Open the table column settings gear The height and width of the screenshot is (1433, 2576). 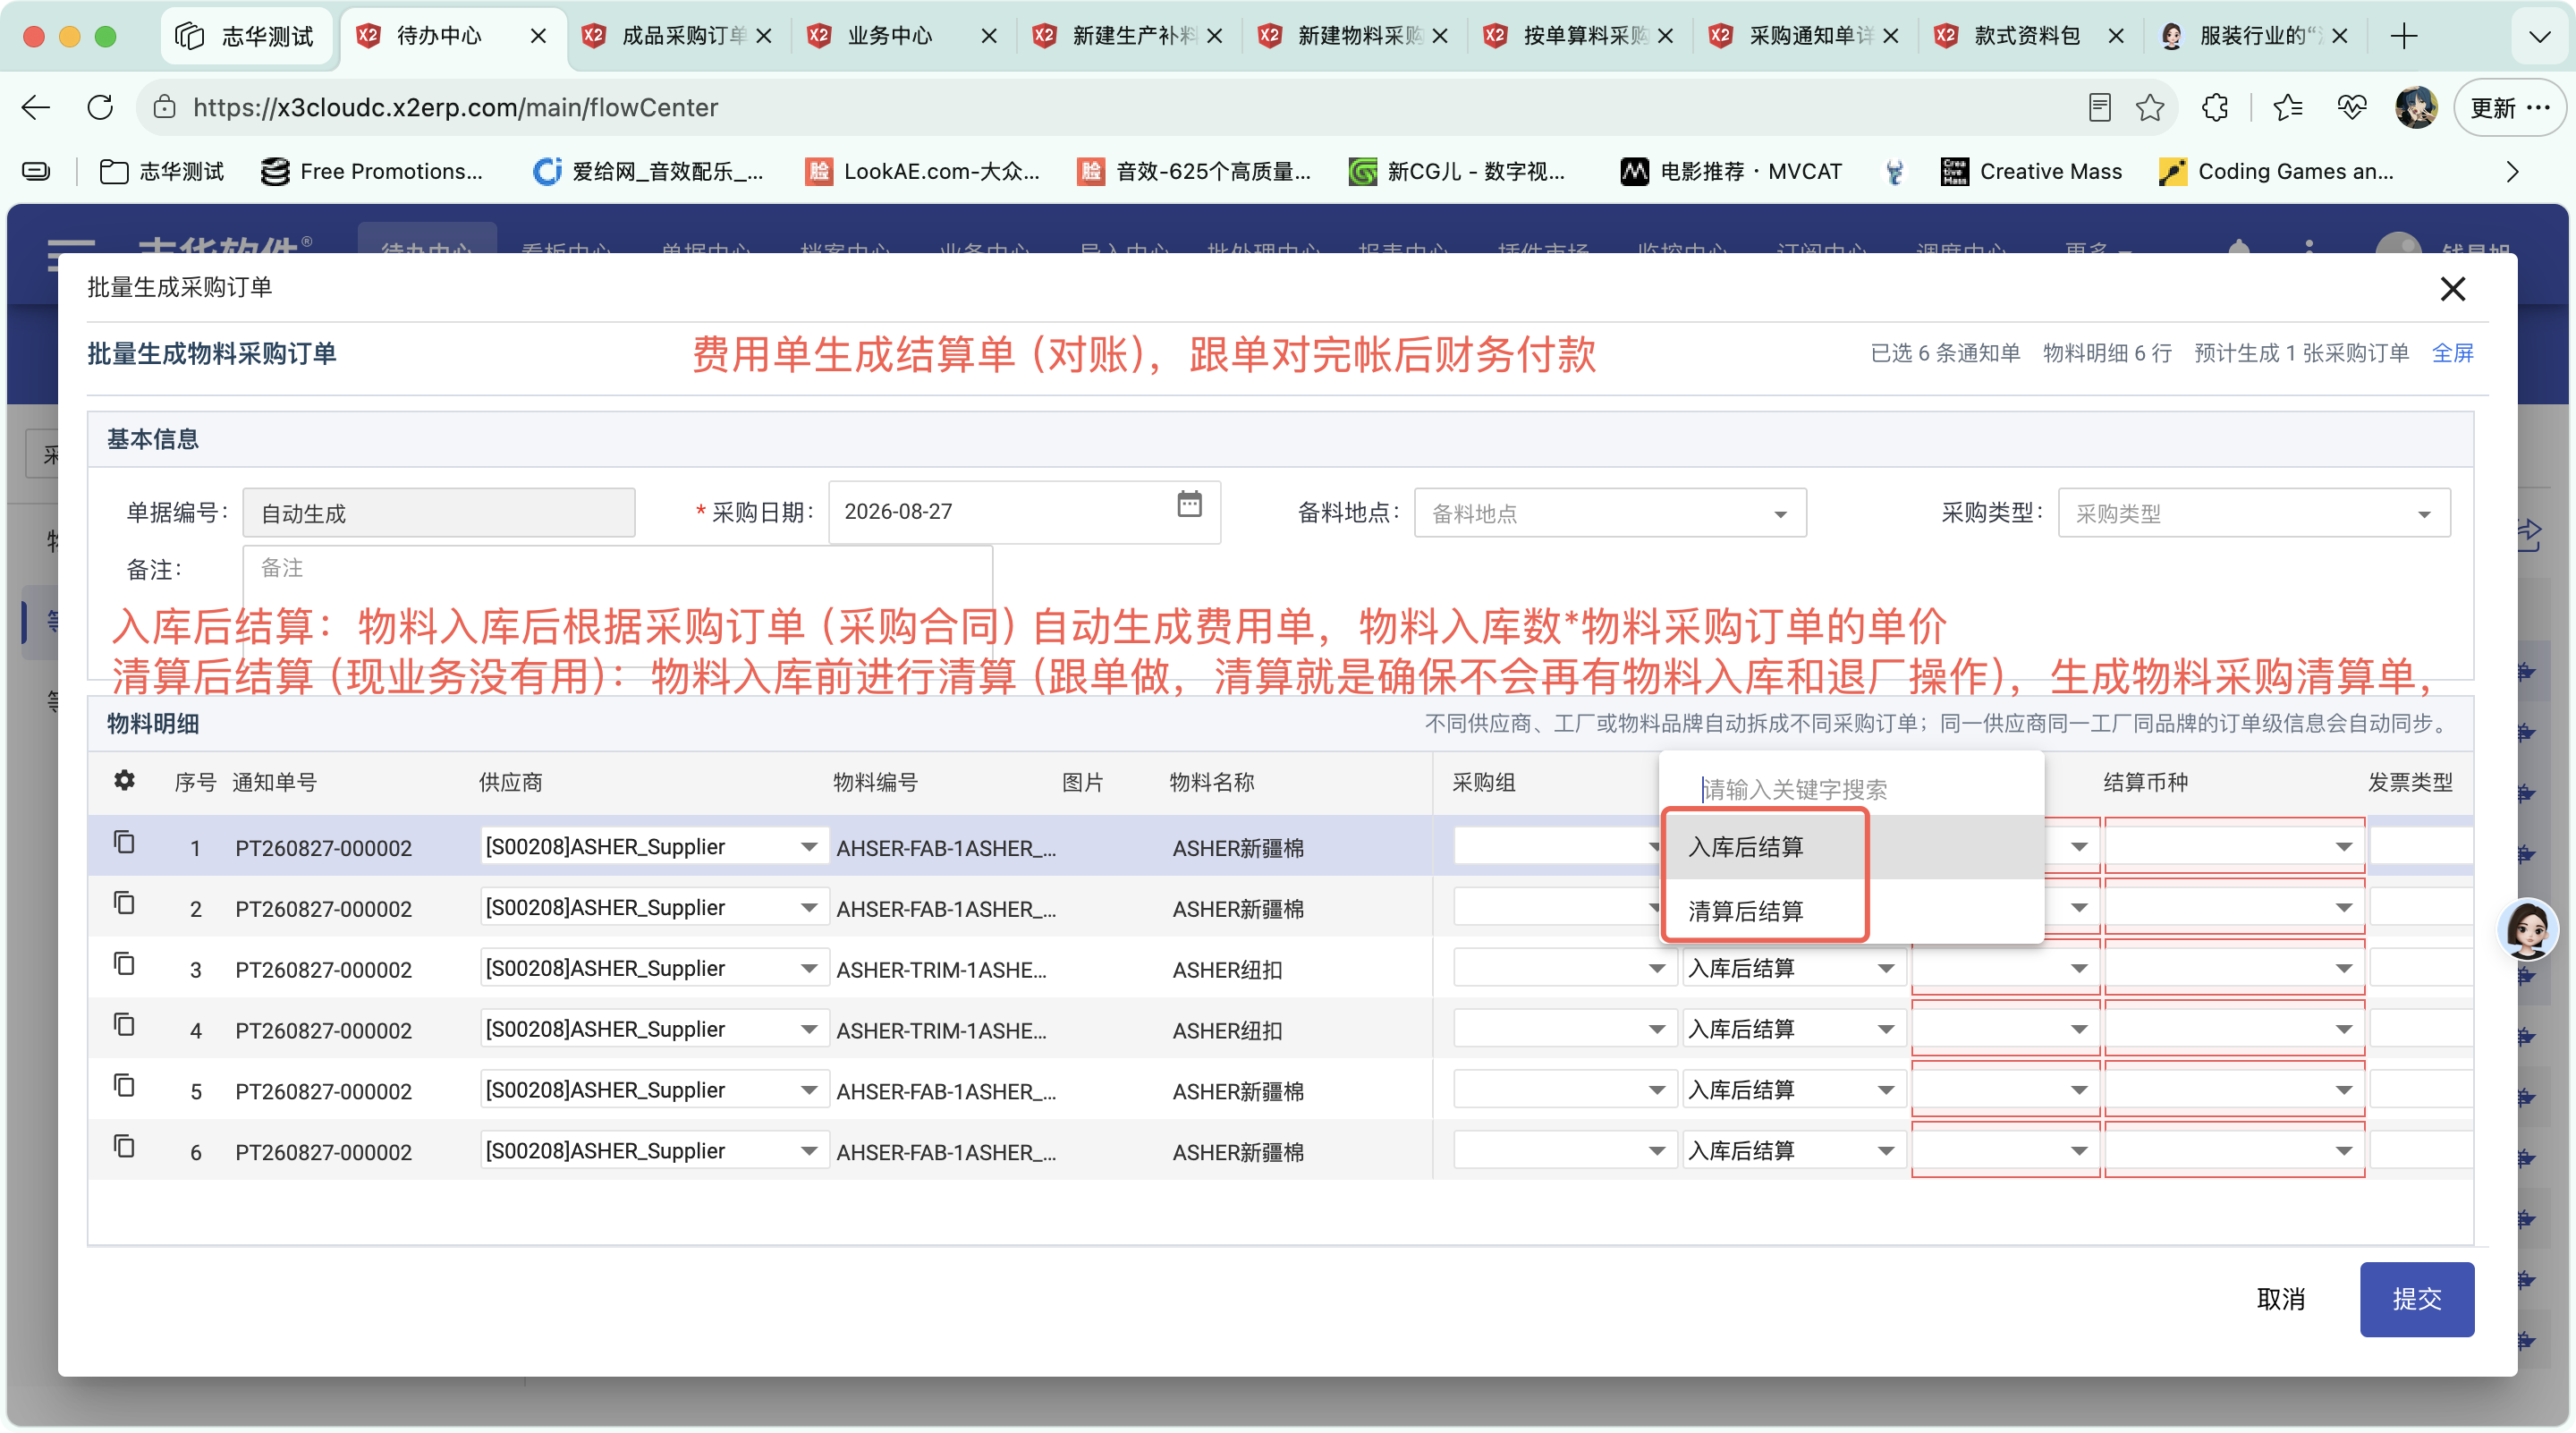coord(124,780)
